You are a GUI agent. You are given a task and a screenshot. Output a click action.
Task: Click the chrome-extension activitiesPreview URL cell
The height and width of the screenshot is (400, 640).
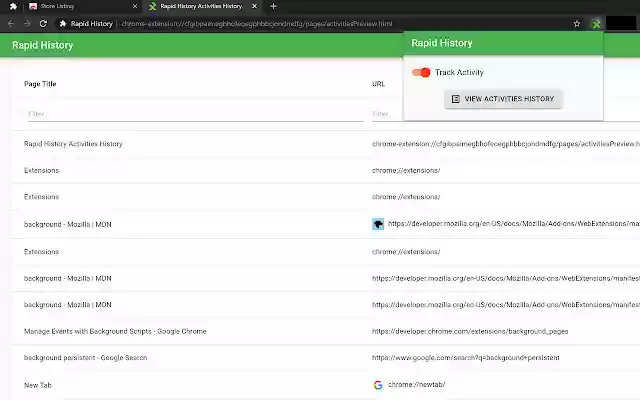(506, 144)
